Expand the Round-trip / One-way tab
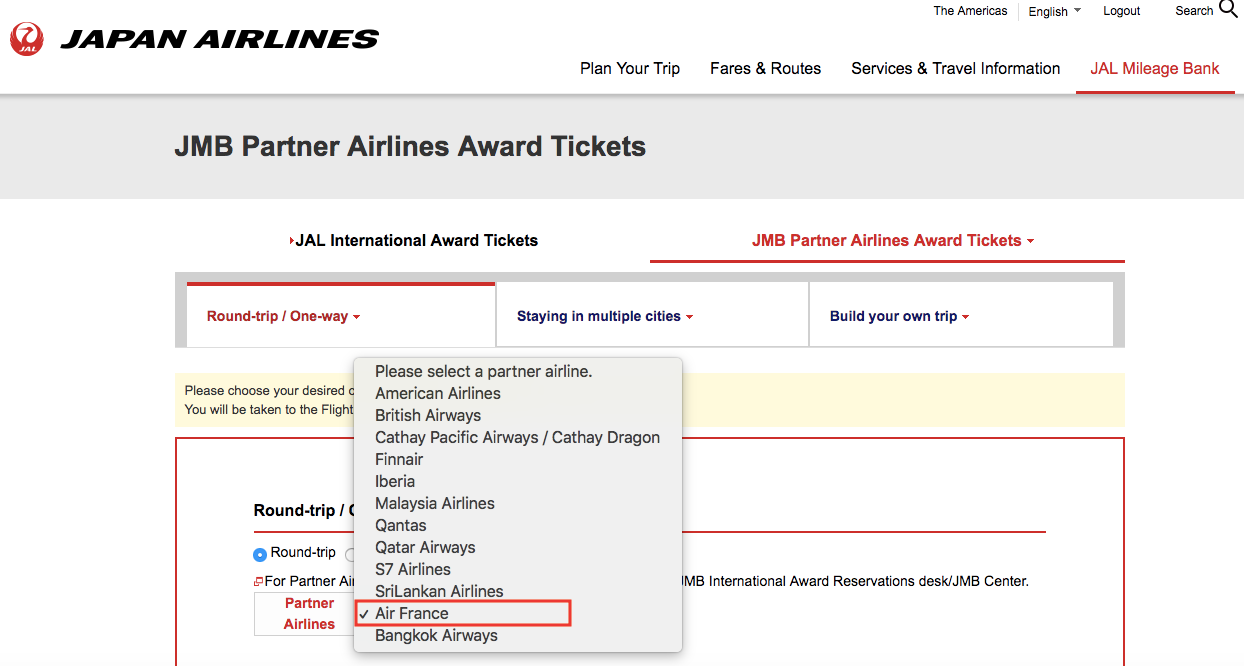Viewport: 1244px width, 666px height. click(x=283, y=316)
